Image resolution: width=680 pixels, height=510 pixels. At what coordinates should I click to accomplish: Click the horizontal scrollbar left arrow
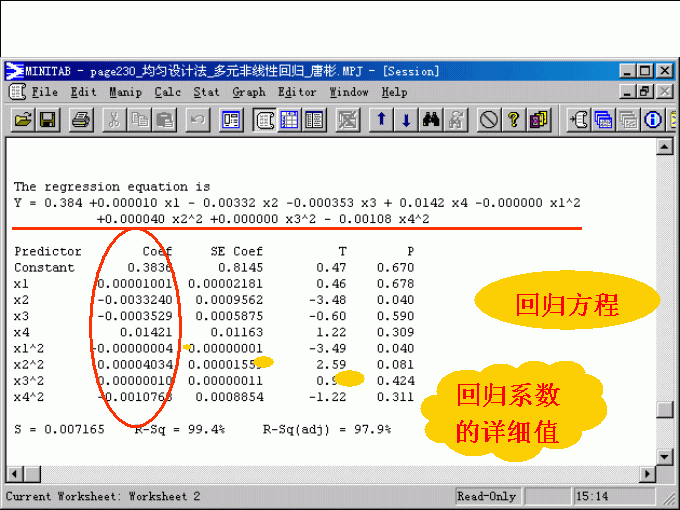click(14, 473)
